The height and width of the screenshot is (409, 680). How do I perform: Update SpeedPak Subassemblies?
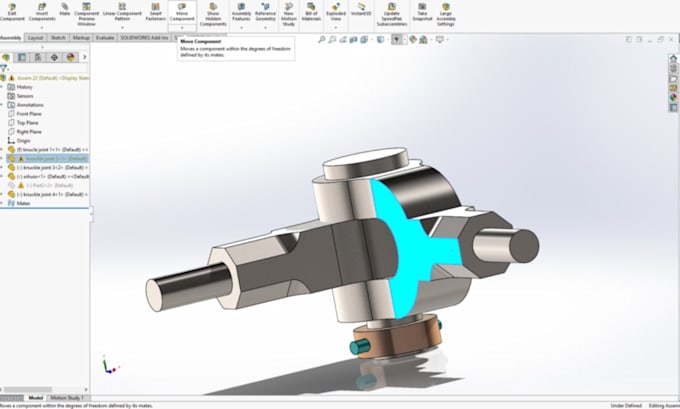[392, 14]
